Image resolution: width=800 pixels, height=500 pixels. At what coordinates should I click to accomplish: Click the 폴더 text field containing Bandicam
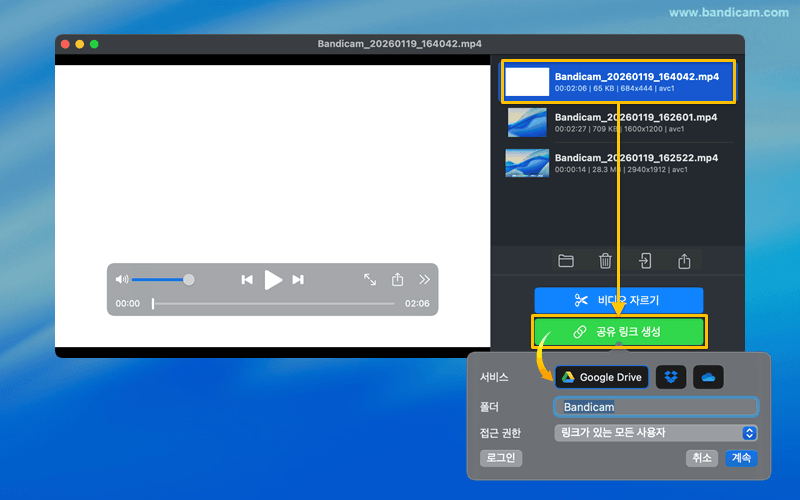656,407
